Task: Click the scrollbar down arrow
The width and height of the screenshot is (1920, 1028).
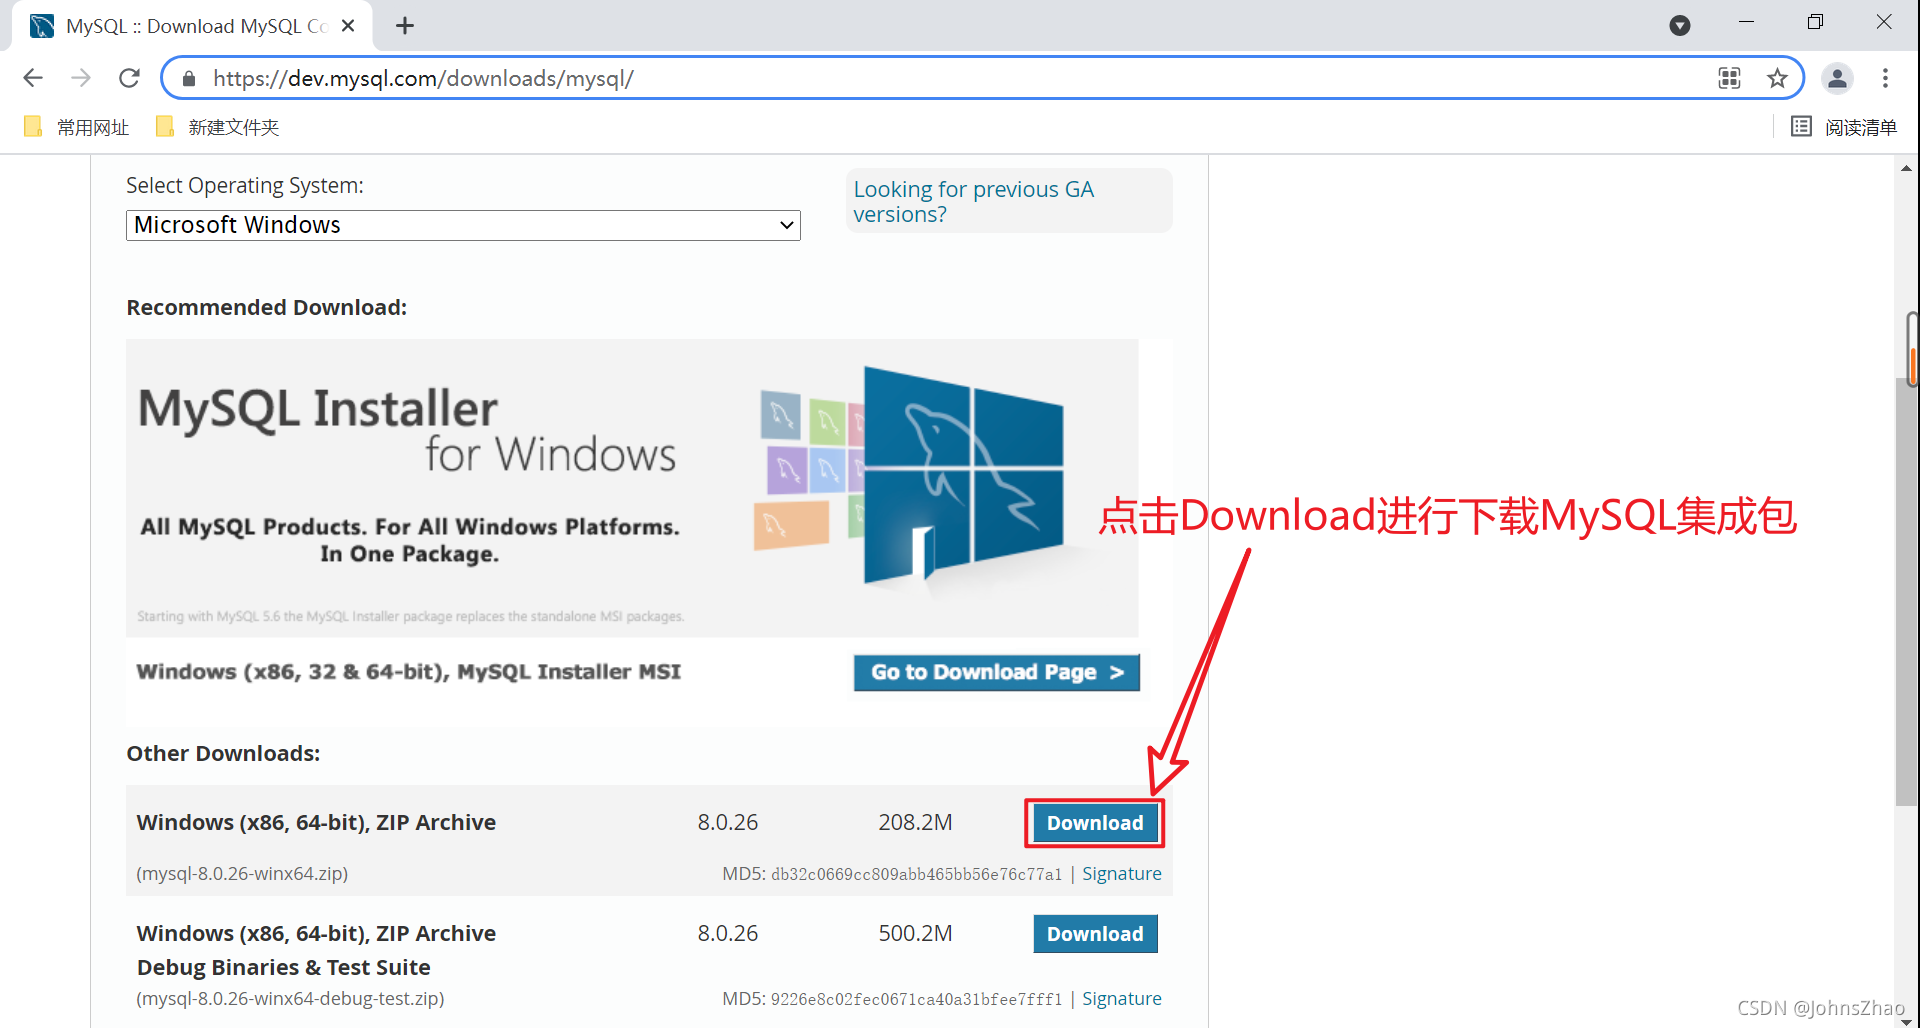Action: pyautogui.click(x=1907, y=1020)
